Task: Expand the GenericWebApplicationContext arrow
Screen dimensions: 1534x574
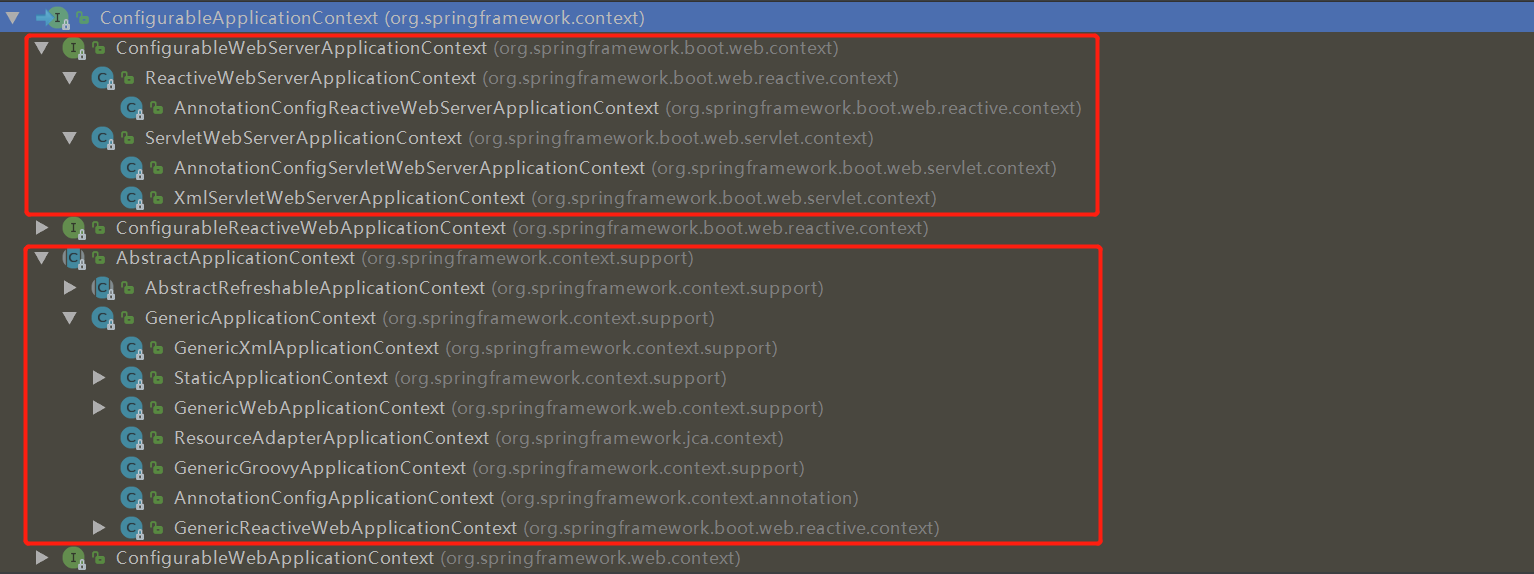Action: 99,408
